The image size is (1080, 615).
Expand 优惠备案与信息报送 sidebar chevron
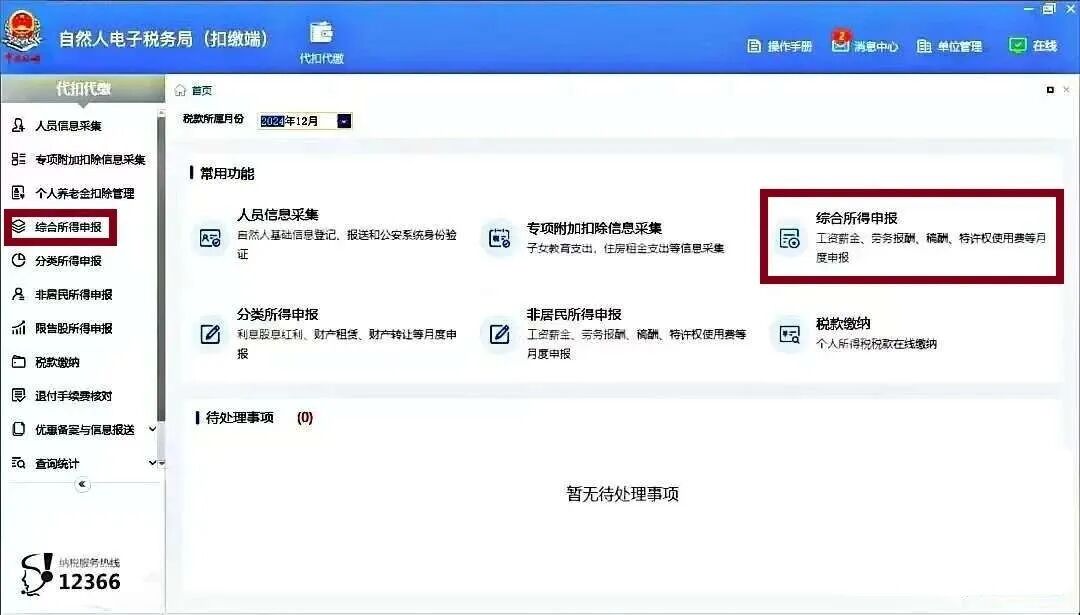click(151, 429)
